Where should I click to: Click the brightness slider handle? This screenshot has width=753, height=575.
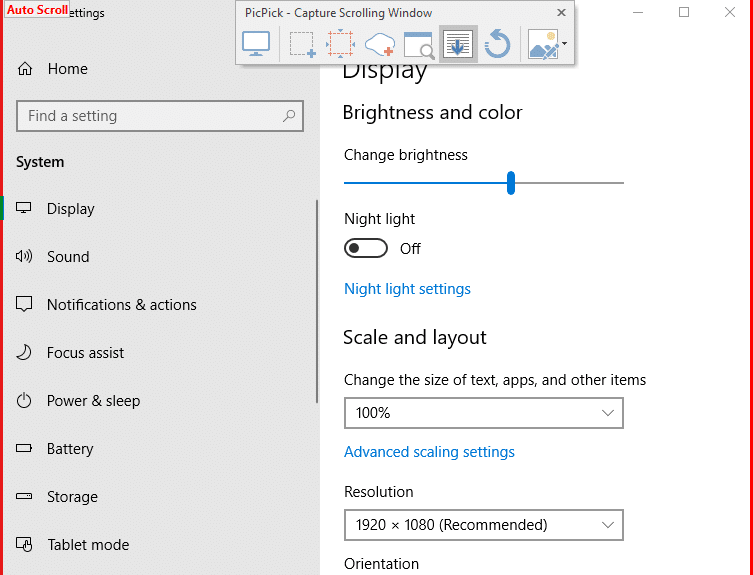click(x=511, y=183)
